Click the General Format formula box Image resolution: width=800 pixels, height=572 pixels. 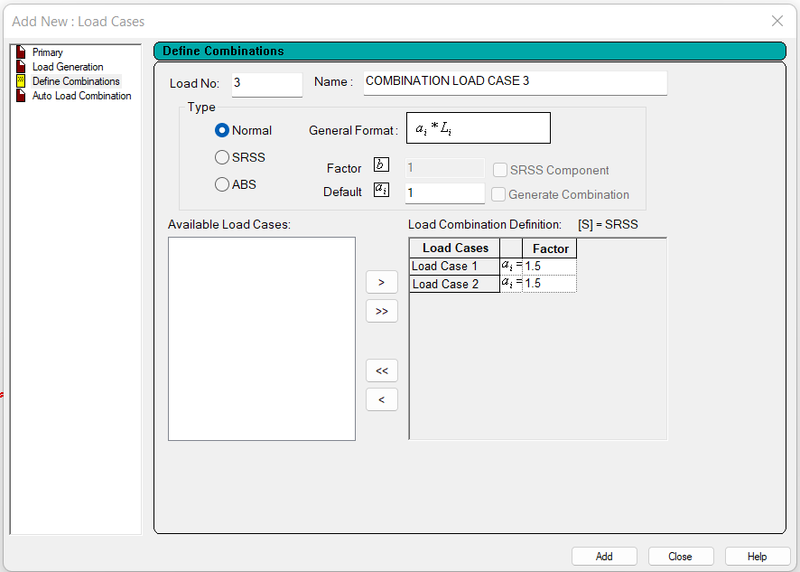click(x=478, y=128)
